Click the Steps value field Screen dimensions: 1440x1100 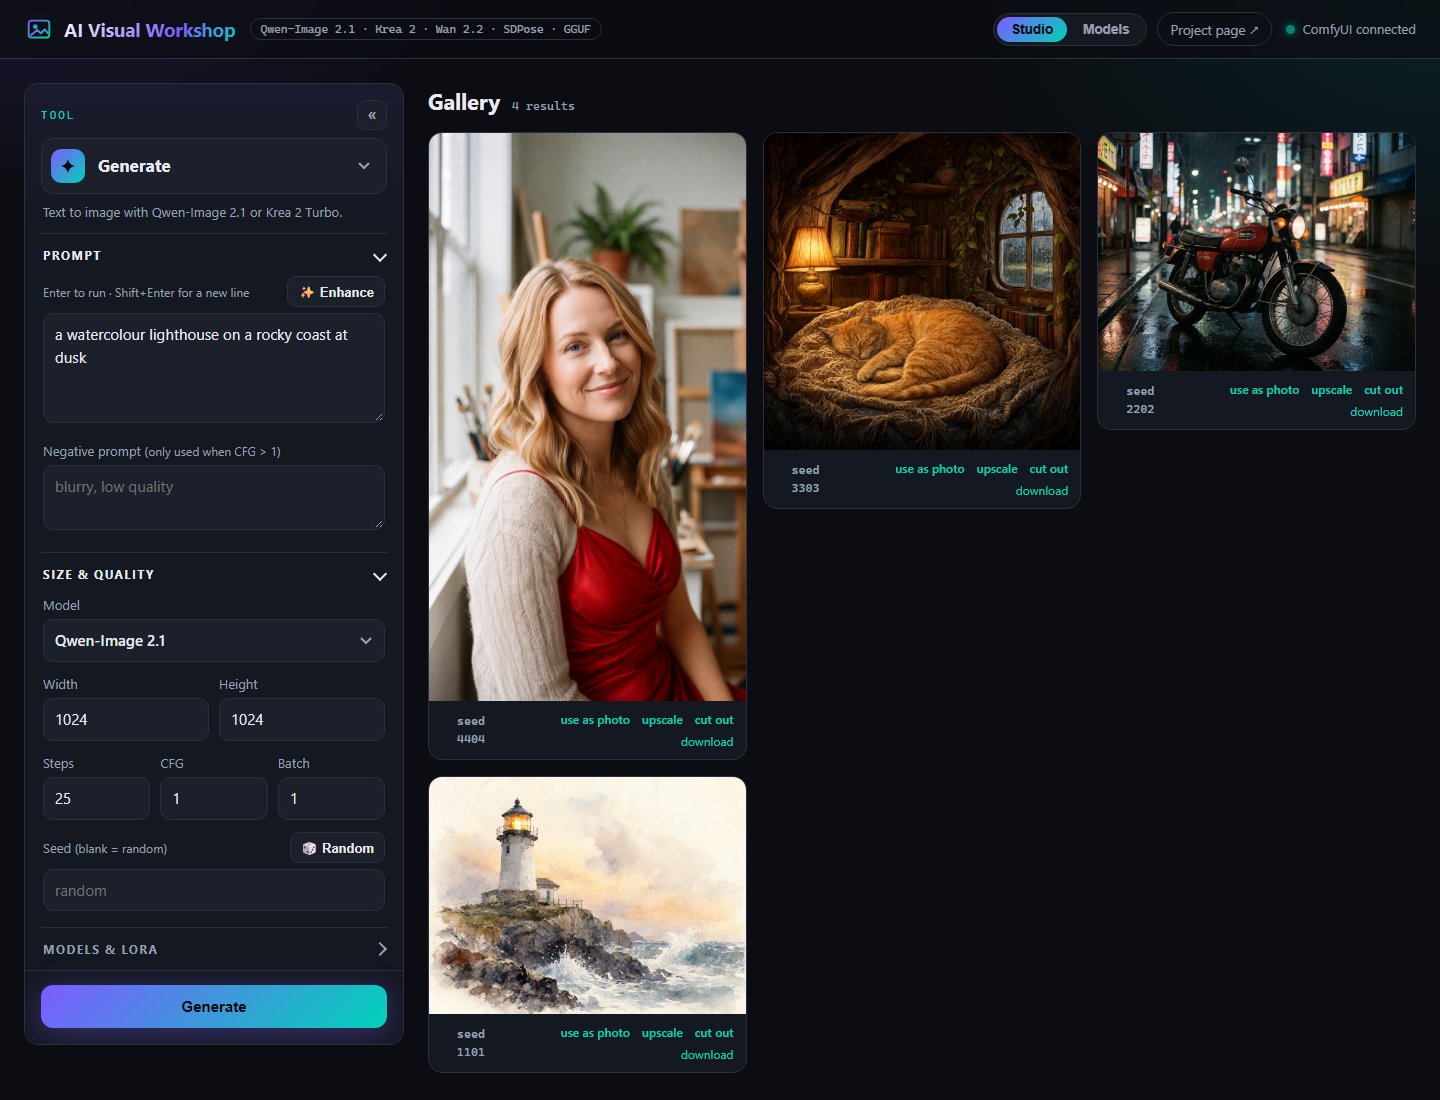[96, 799]
